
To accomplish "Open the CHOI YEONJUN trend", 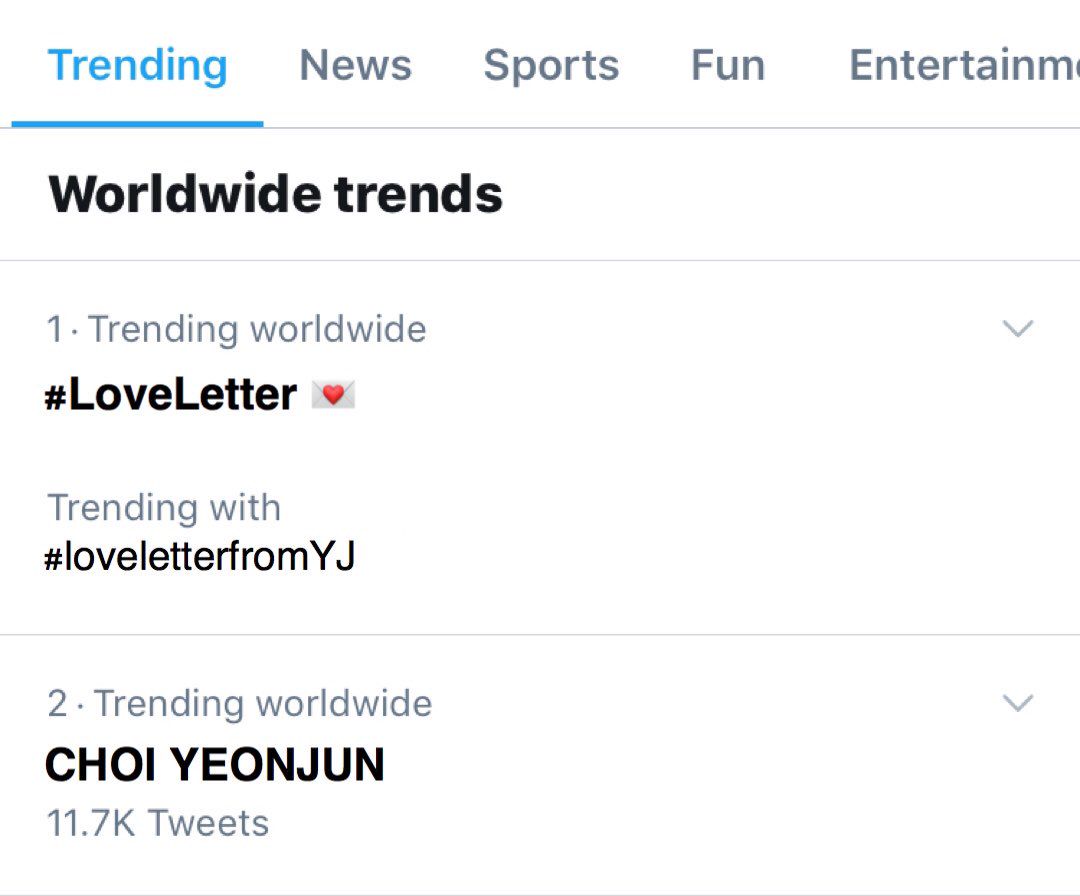I will pos(214,764).
